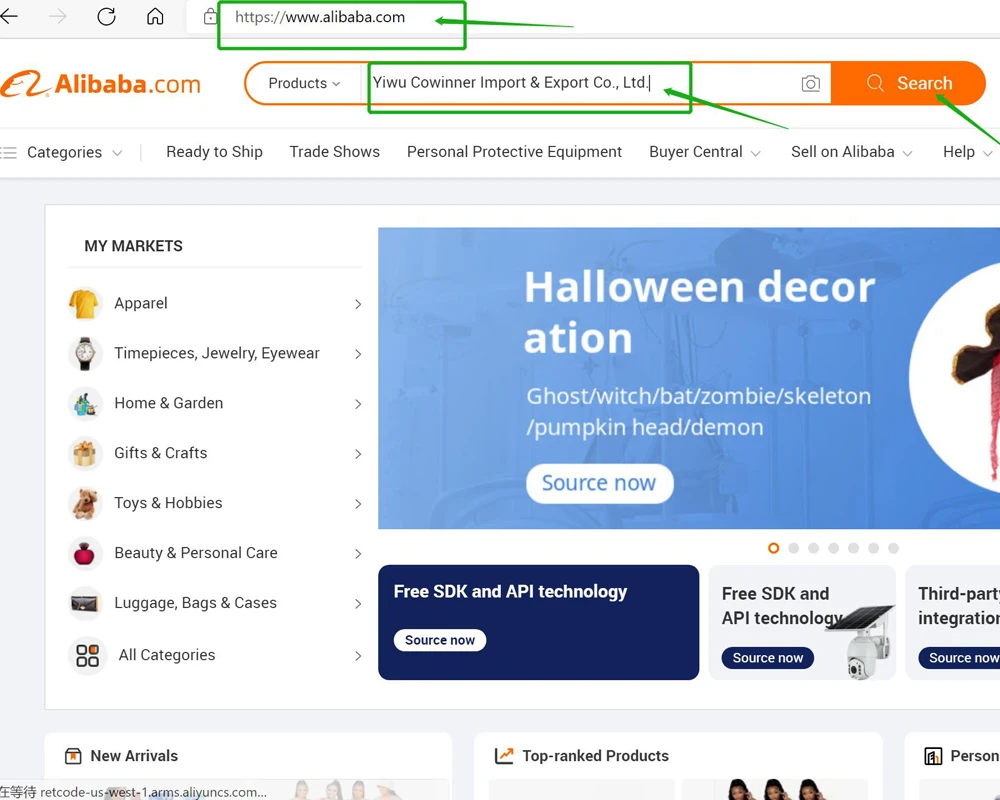The height and width of the screenshot is (800, 1000).
Task: Click the Categories hamburger list icon
Action: [x=9, y=152]
